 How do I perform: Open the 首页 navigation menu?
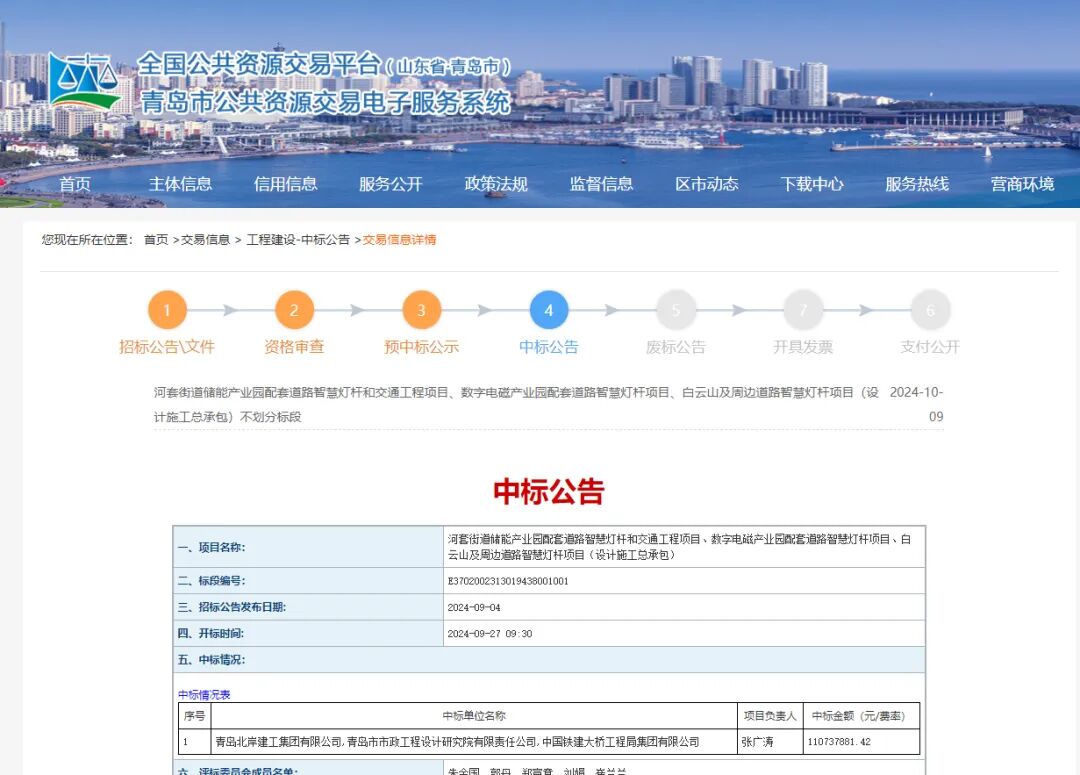[76, 184]
